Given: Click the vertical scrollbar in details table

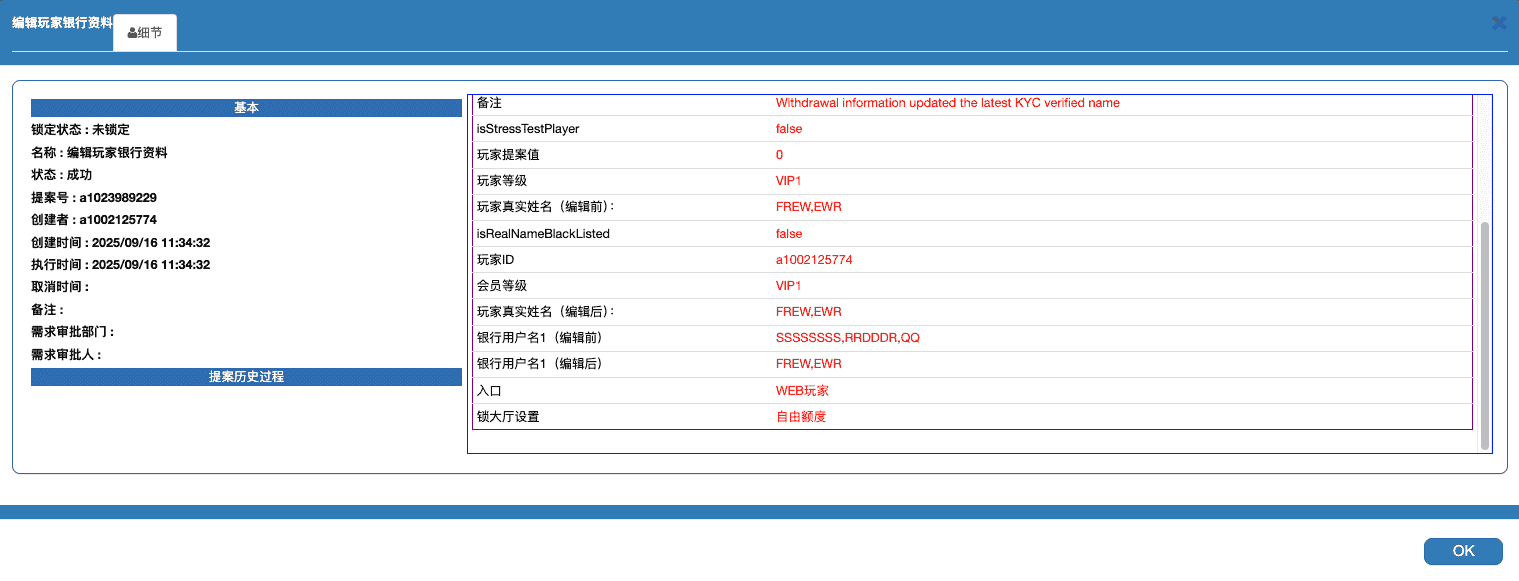Looking at the screenshot, I should click(1484, 335).
